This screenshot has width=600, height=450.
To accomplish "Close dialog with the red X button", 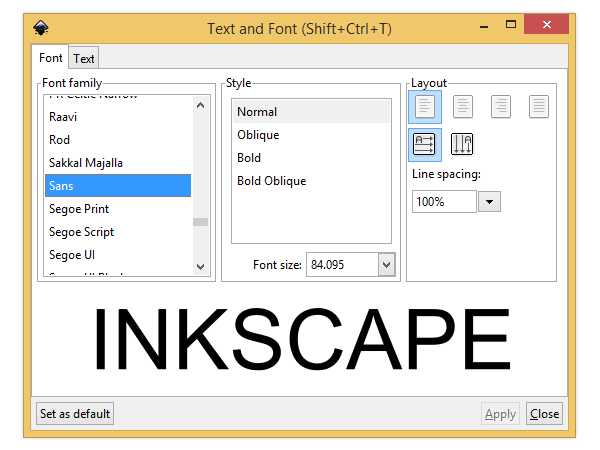I will pos(547,24).
